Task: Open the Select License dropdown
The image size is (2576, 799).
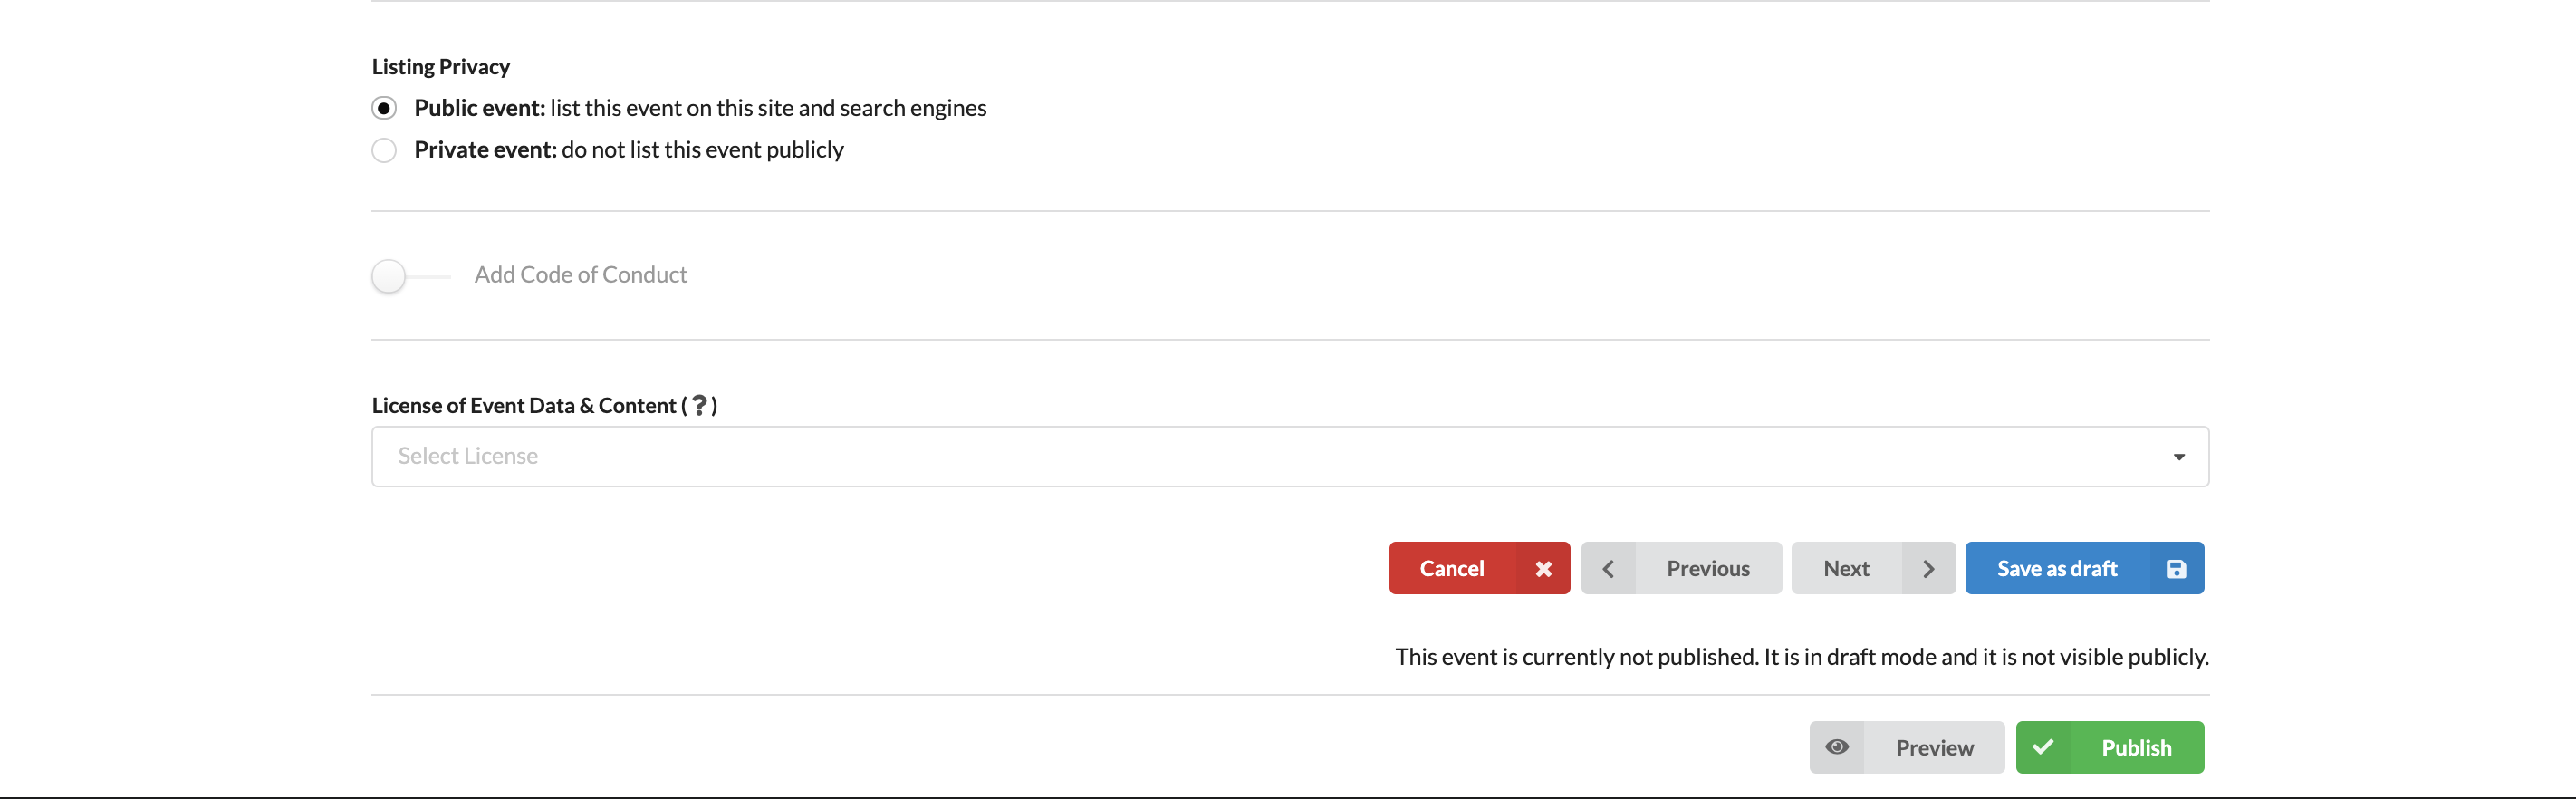Action: click(1290, 457)
